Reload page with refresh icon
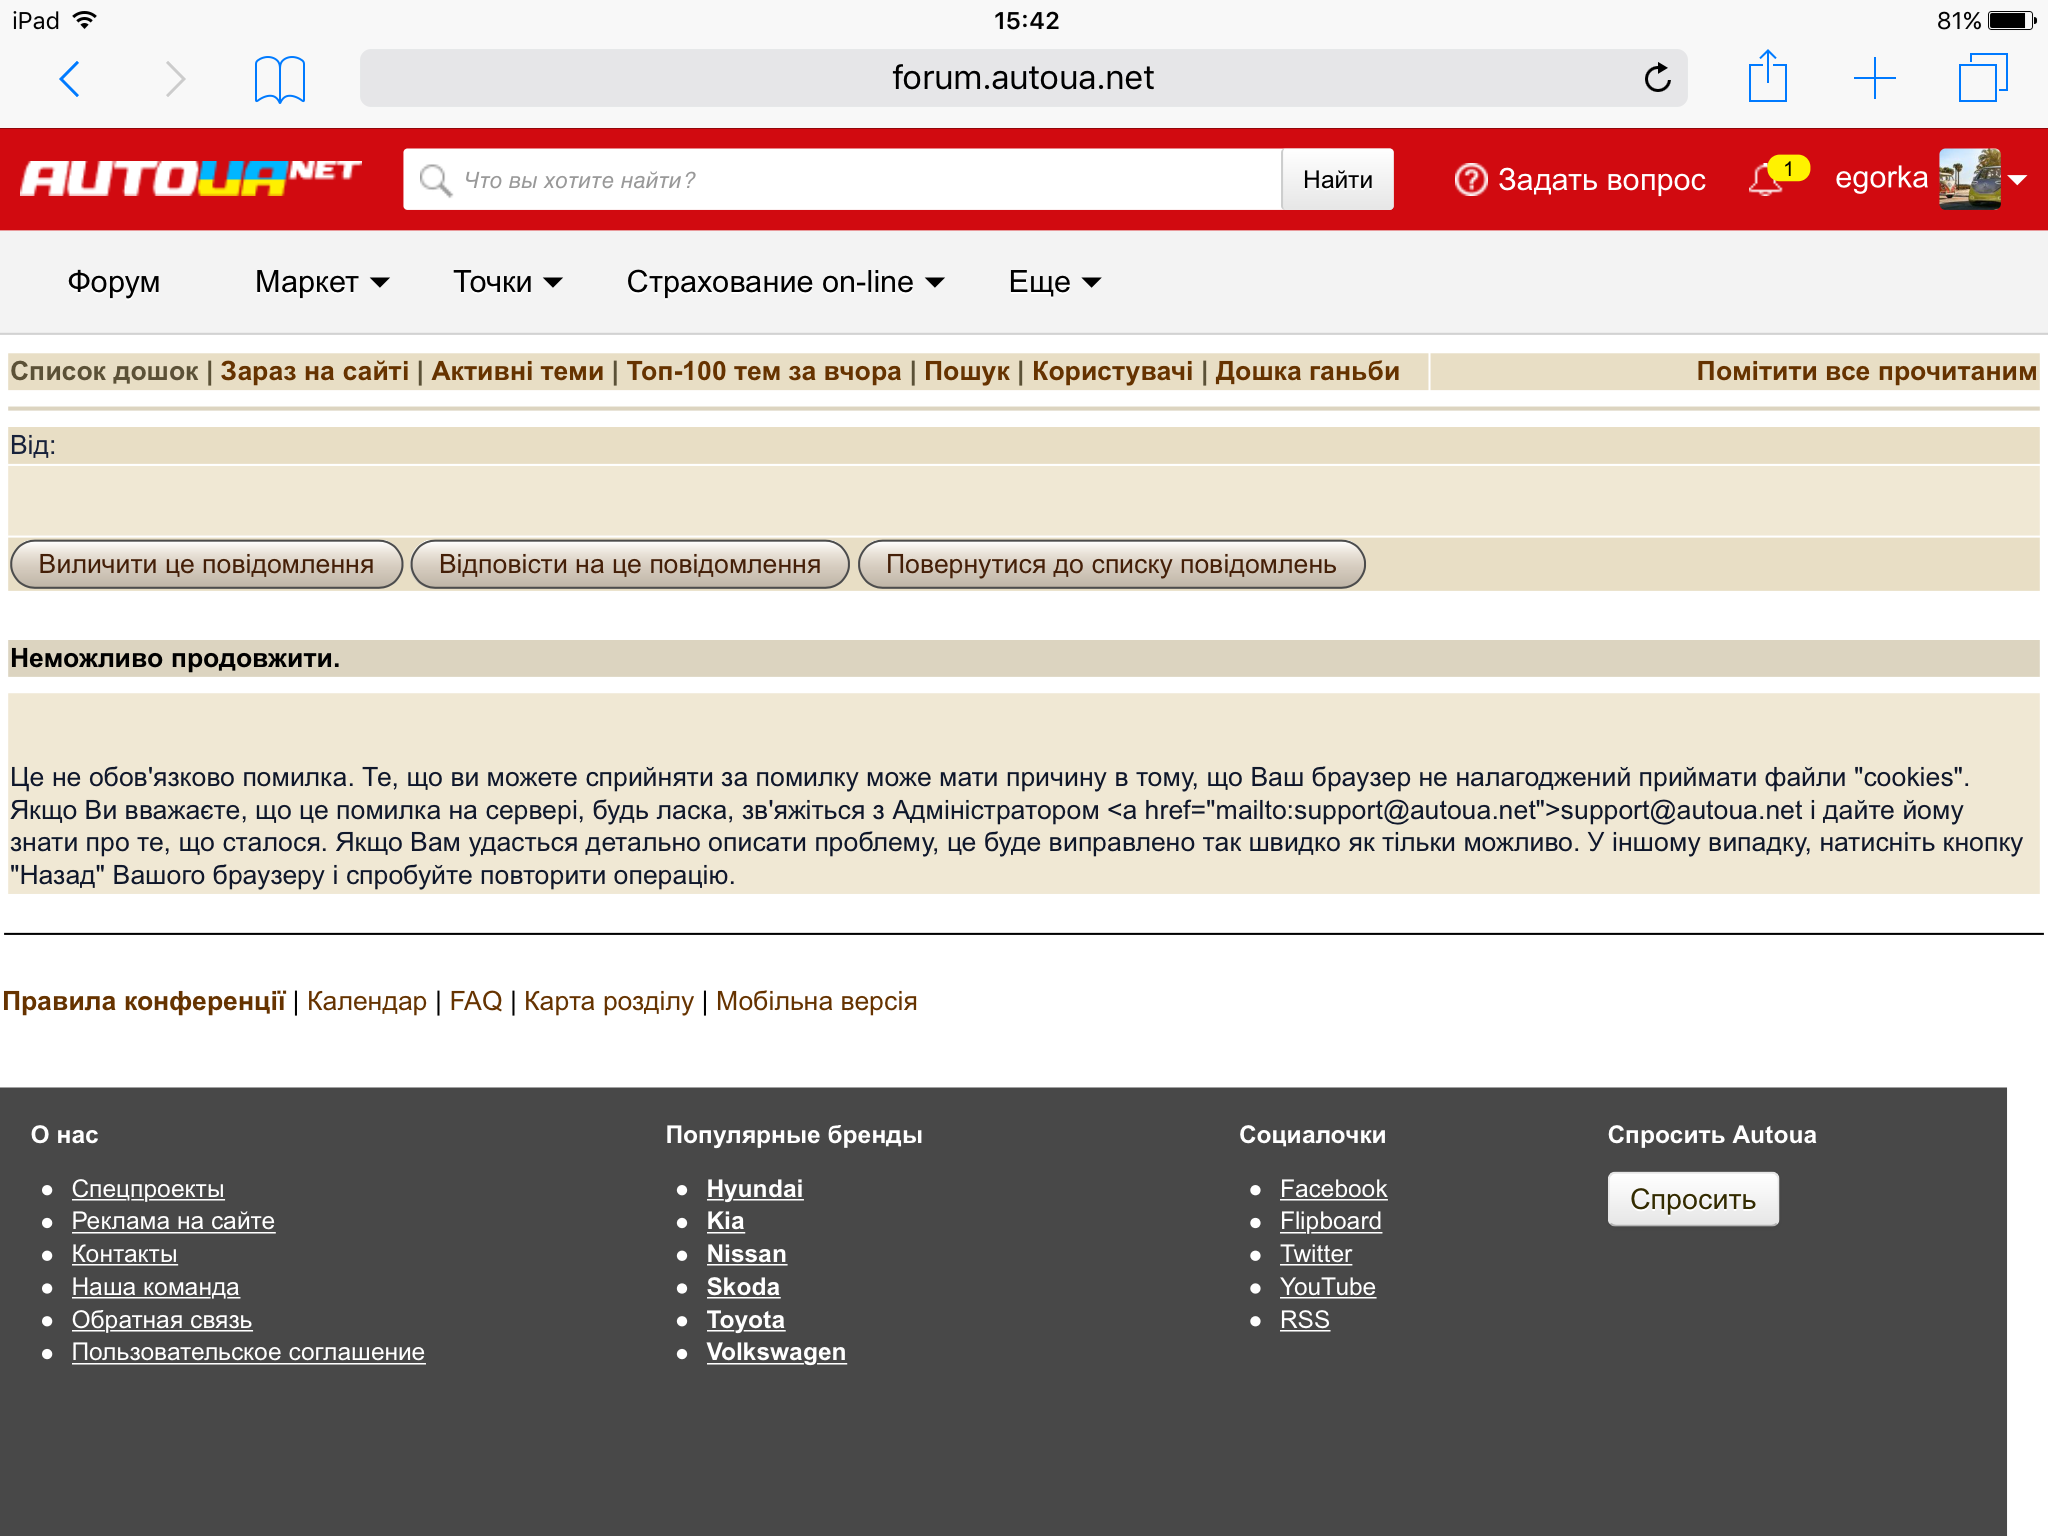The width and height of the screenshot is (2048, 1536). tap(1656, 78)
